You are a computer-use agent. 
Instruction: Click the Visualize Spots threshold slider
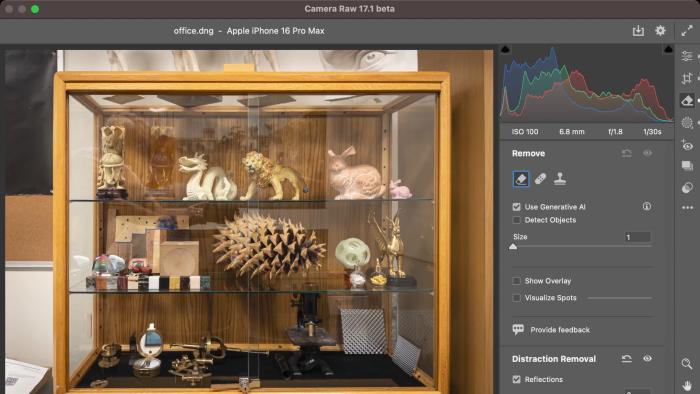click(x=620, y=298)
